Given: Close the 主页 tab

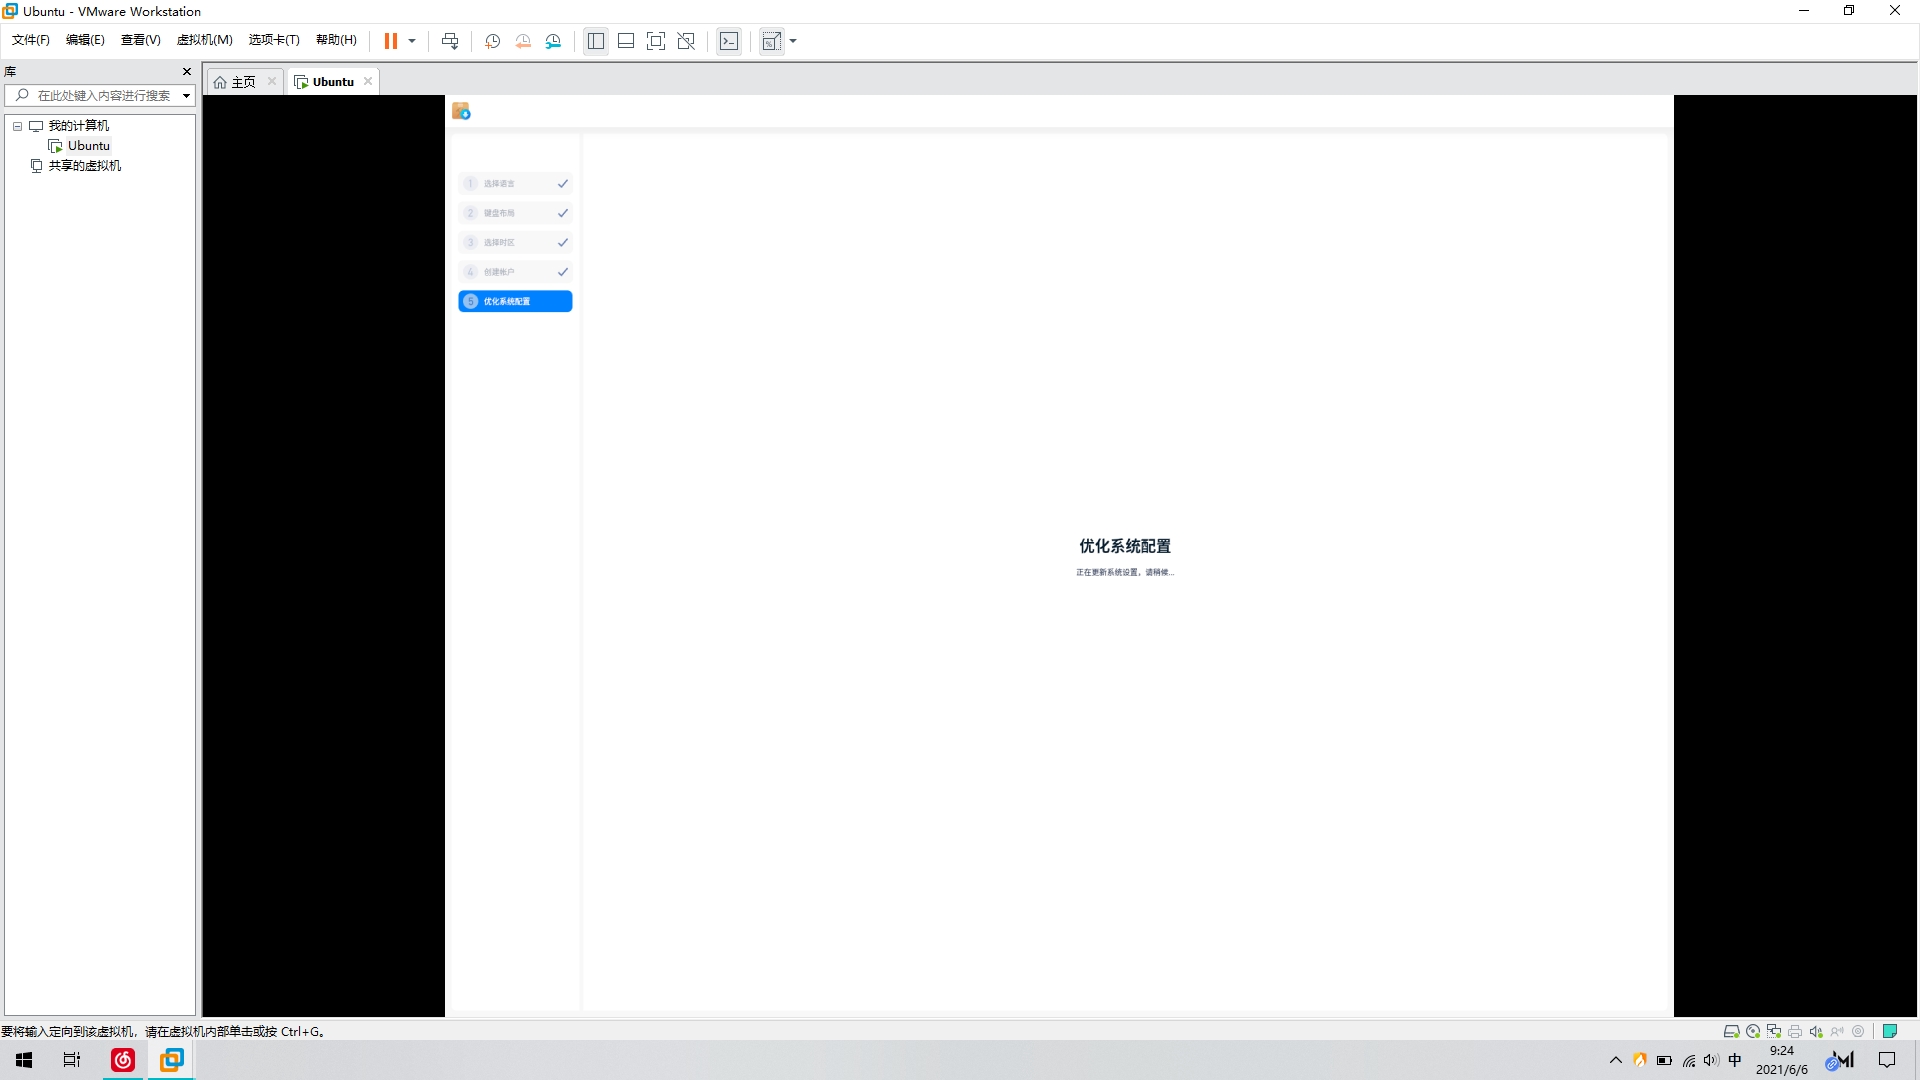Looking at the screenshot, I should pyautogui.click(x=272, y=81).
